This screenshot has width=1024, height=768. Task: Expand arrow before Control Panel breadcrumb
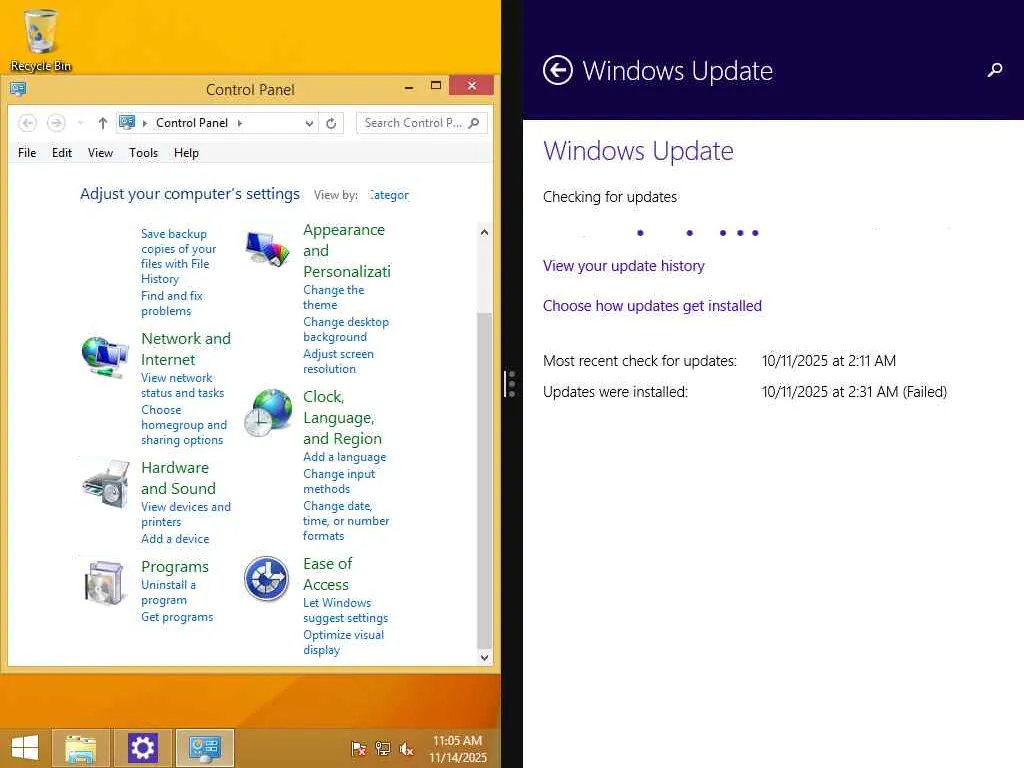click(x=144, y=123)
